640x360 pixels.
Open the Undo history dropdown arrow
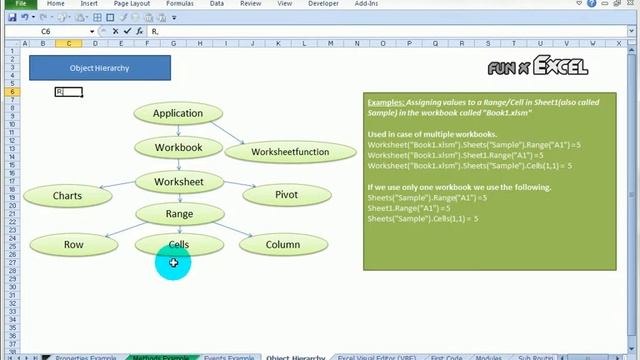coord(33,18)
